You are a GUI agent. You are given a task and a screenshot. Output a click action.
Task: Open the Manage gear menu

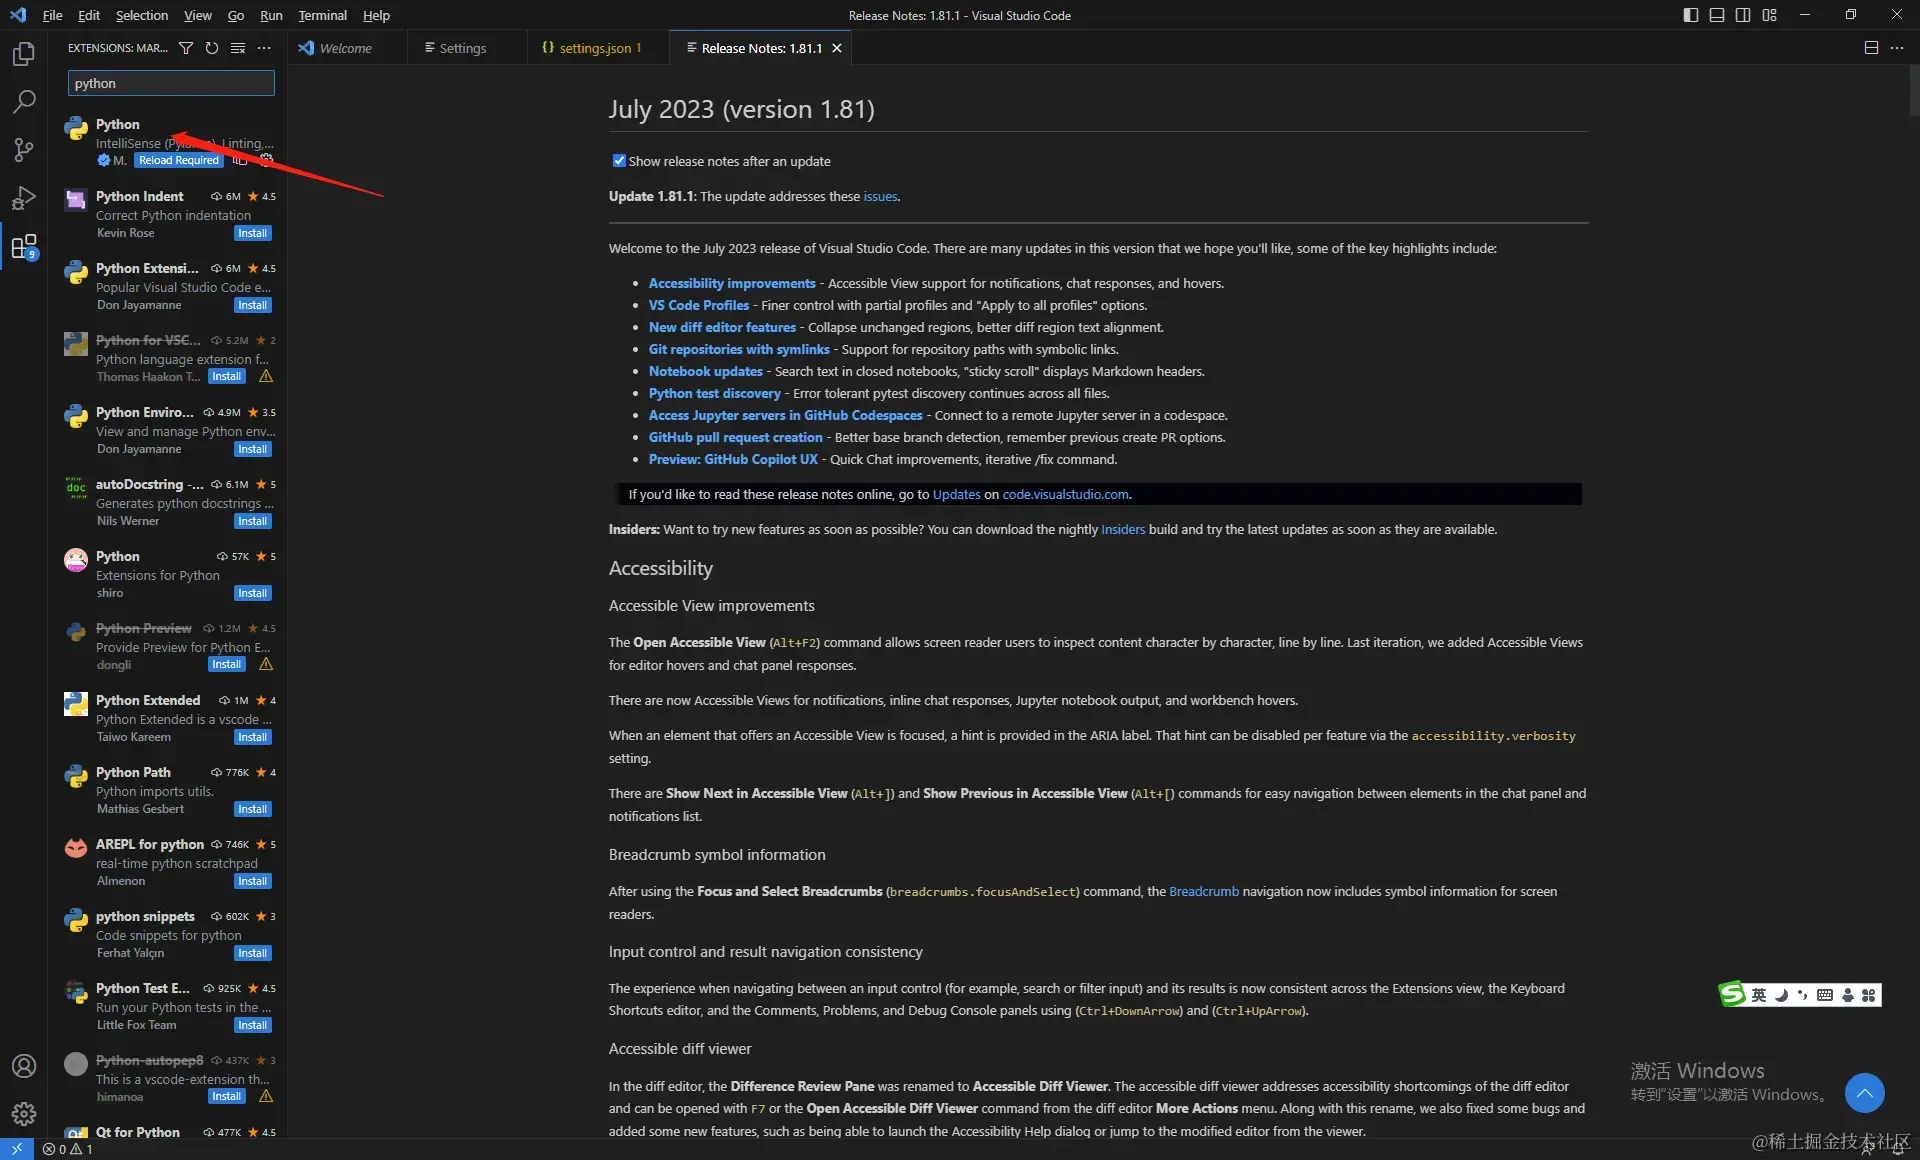(x=24, y=1113)
